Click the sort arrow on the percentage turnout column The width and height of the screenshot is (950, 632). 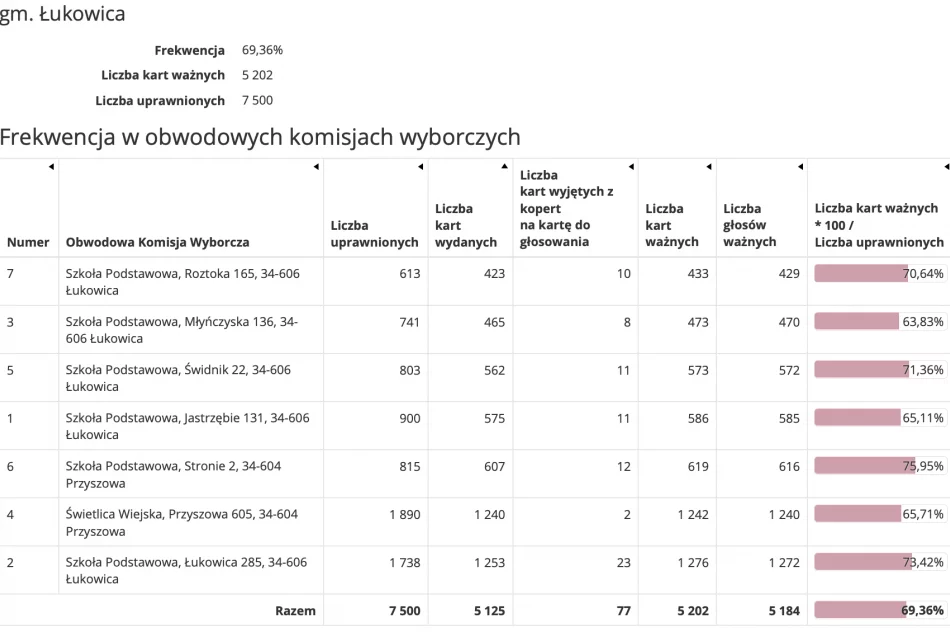(x=944, y=167)
